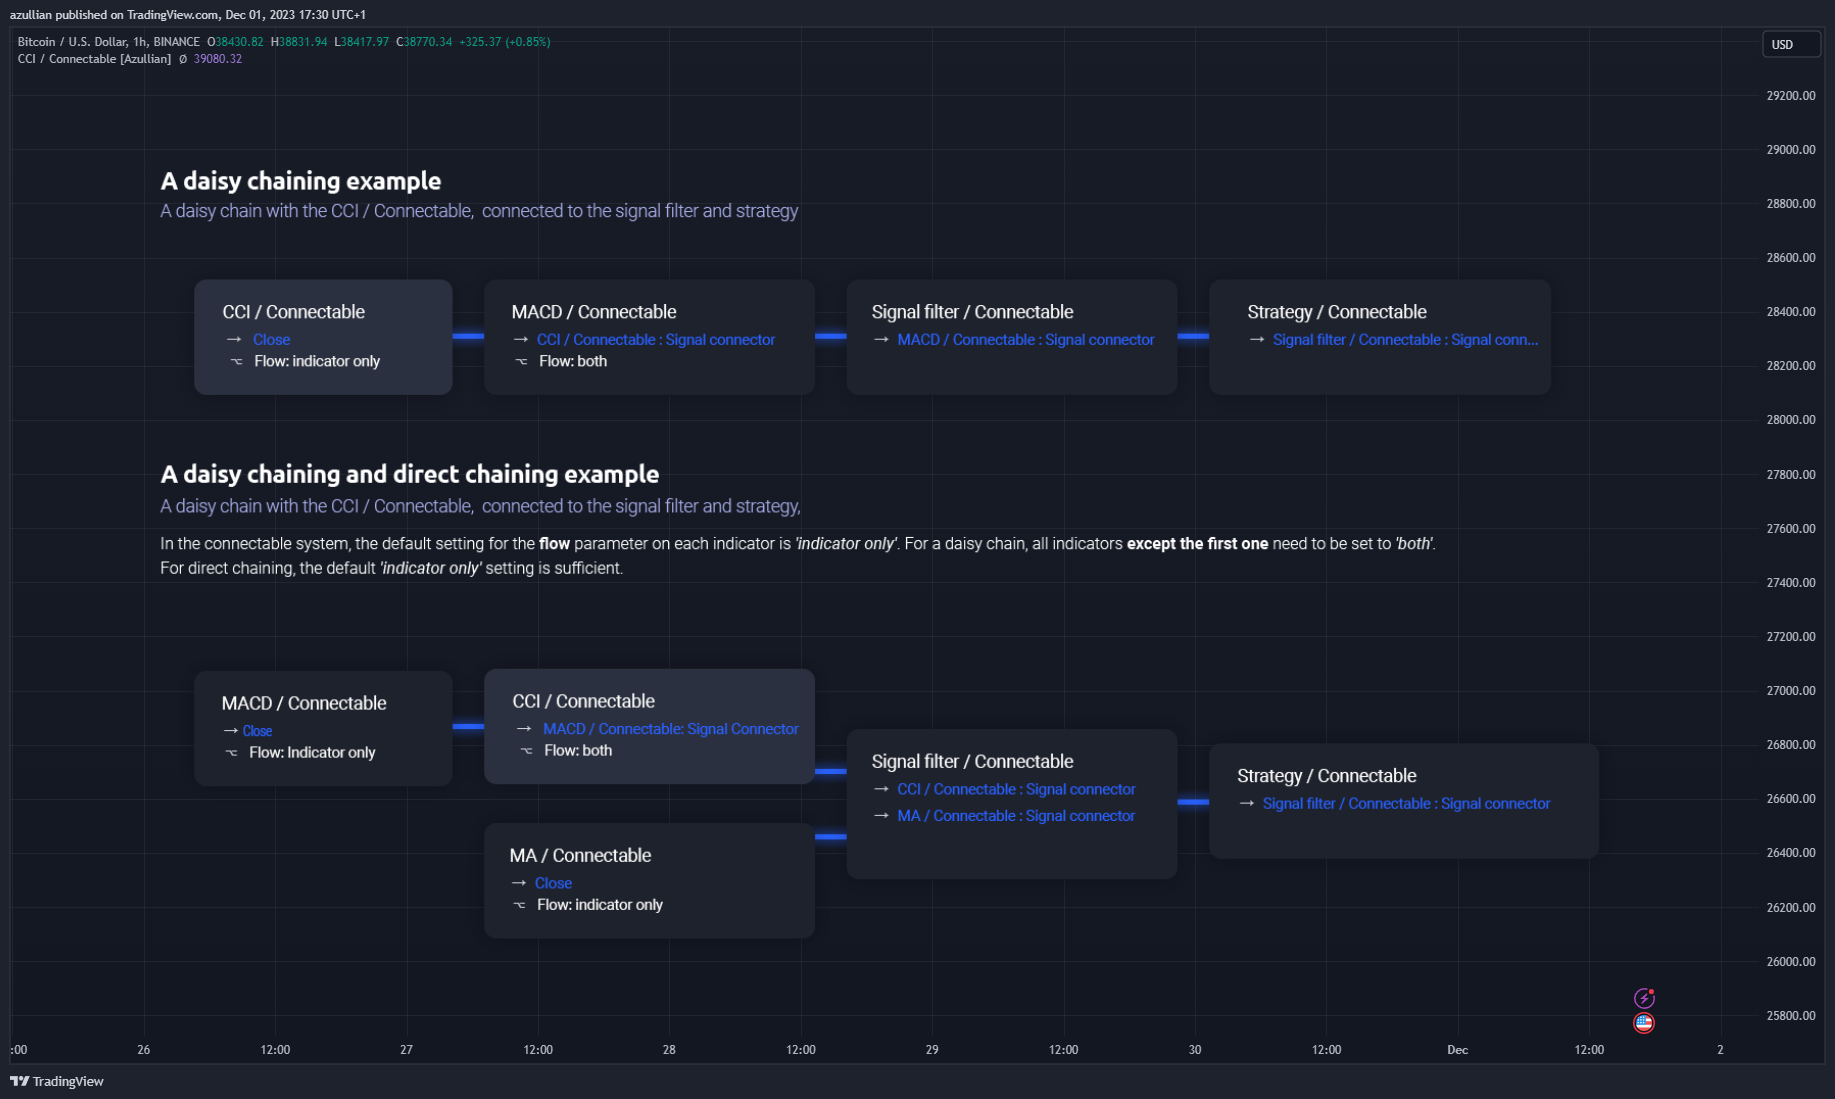
Task: Click 'Signal filter / Connectable : Signal connector' in lower Strategy box
Action: coord(1406,804)
